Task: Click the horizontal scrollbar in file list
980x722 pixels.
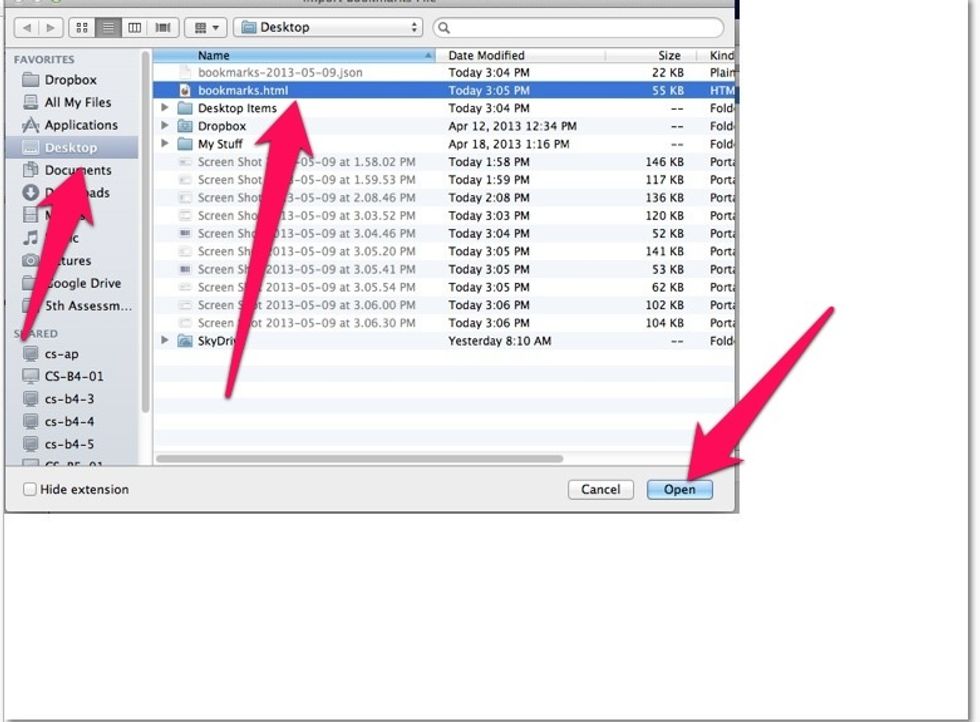Action: (x=360, y=459)
